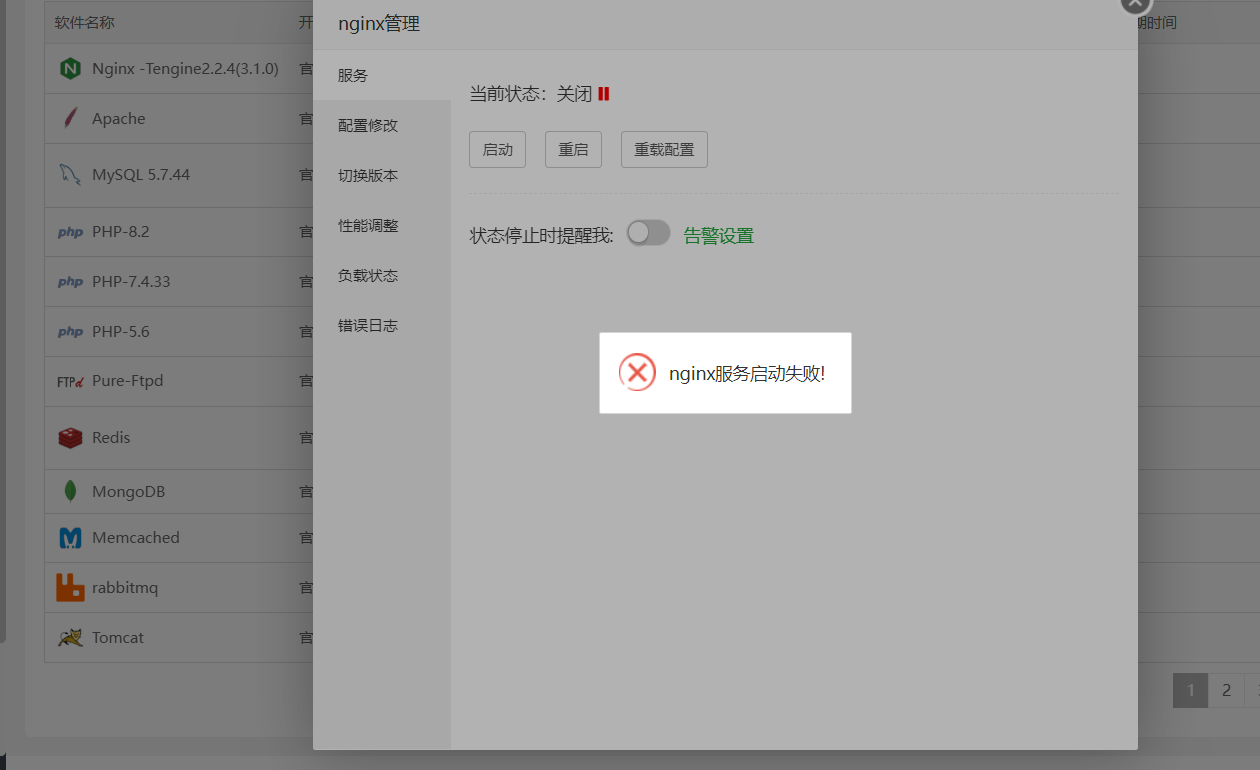The image size is (1260, 770).
Task: Click the 软件名称 column header
Action: coord(85,22)
